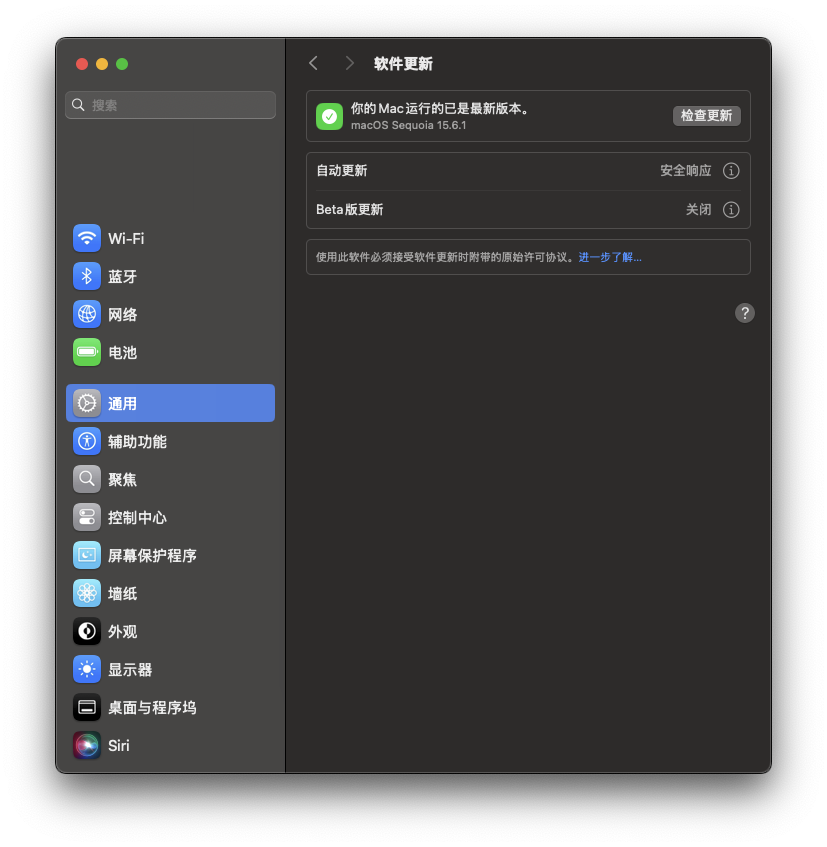827x847 pixels.
Task: Click the 软件更新 page title
Action: [403, 64]
